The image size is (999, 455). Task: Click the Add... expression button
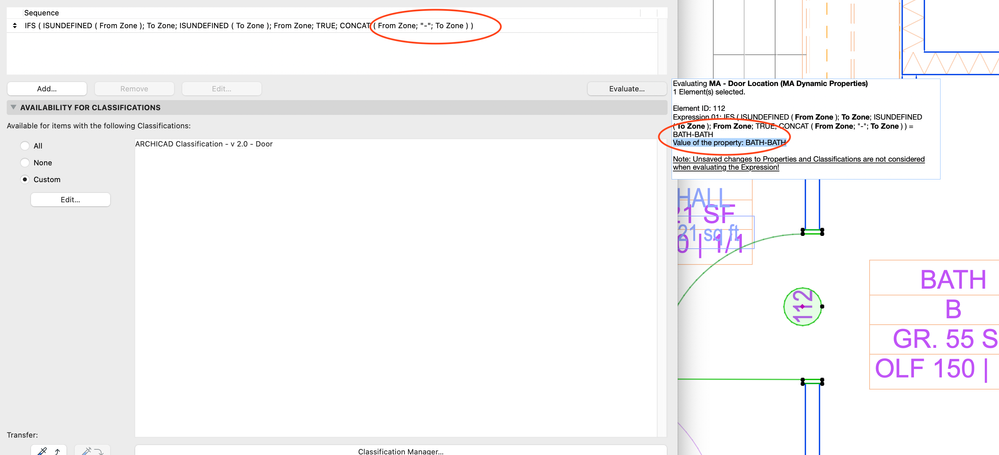pos(47,89)
